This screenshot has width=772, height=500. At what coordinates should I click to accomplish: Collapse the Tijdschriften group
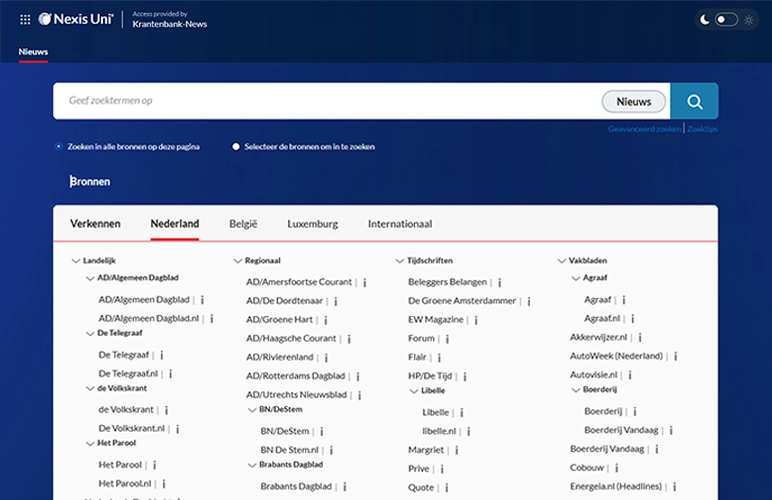pos(400,261)
